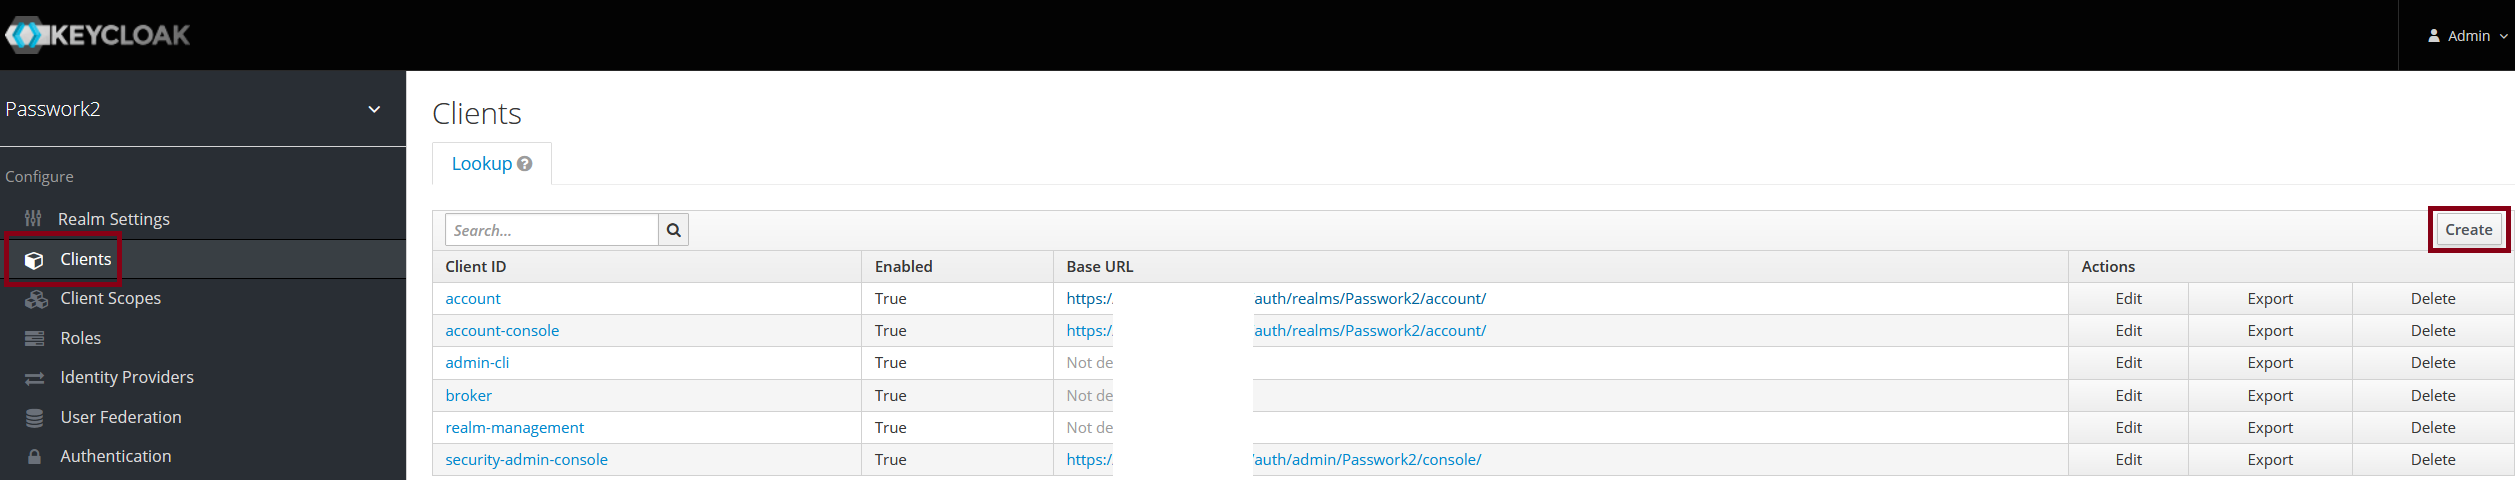The height and width of the screenshot is (480, 2515).
Task: Switch to the Lookup tab
Action: pos(482,164)
